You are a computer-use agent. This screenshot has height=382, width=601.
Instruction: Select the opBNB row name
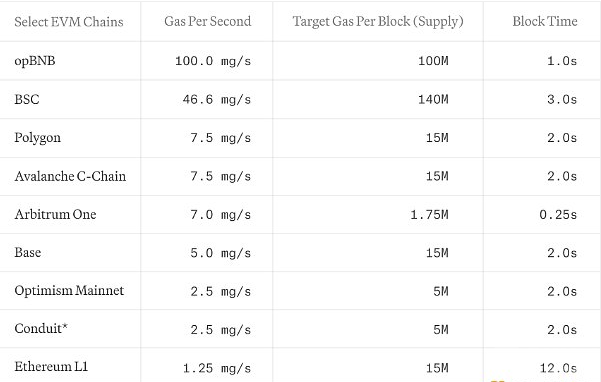(35, 61)
